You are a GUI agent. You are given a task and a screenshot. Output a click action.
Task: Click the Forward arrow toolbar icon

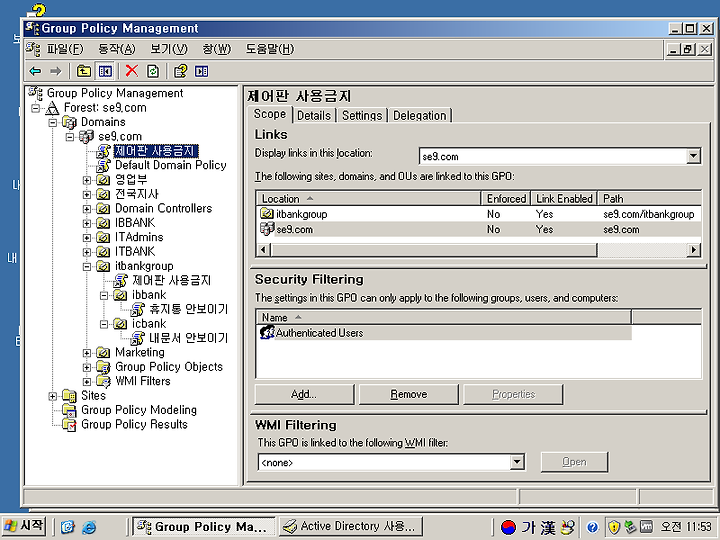point(56,71)
